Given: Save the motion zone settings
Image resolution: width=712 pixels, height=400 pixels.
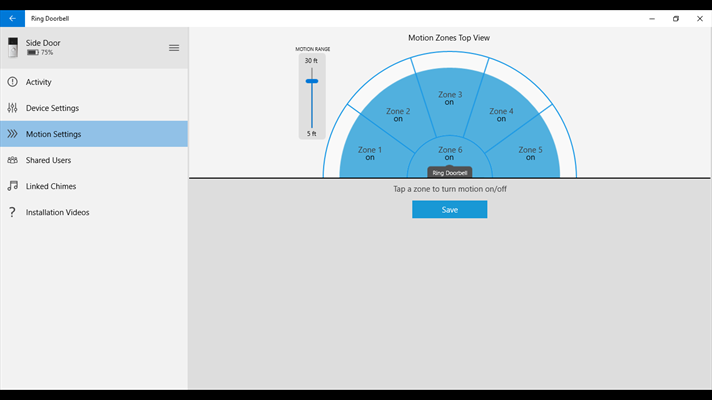Looking at the screenshot, I should coord(450,209).
